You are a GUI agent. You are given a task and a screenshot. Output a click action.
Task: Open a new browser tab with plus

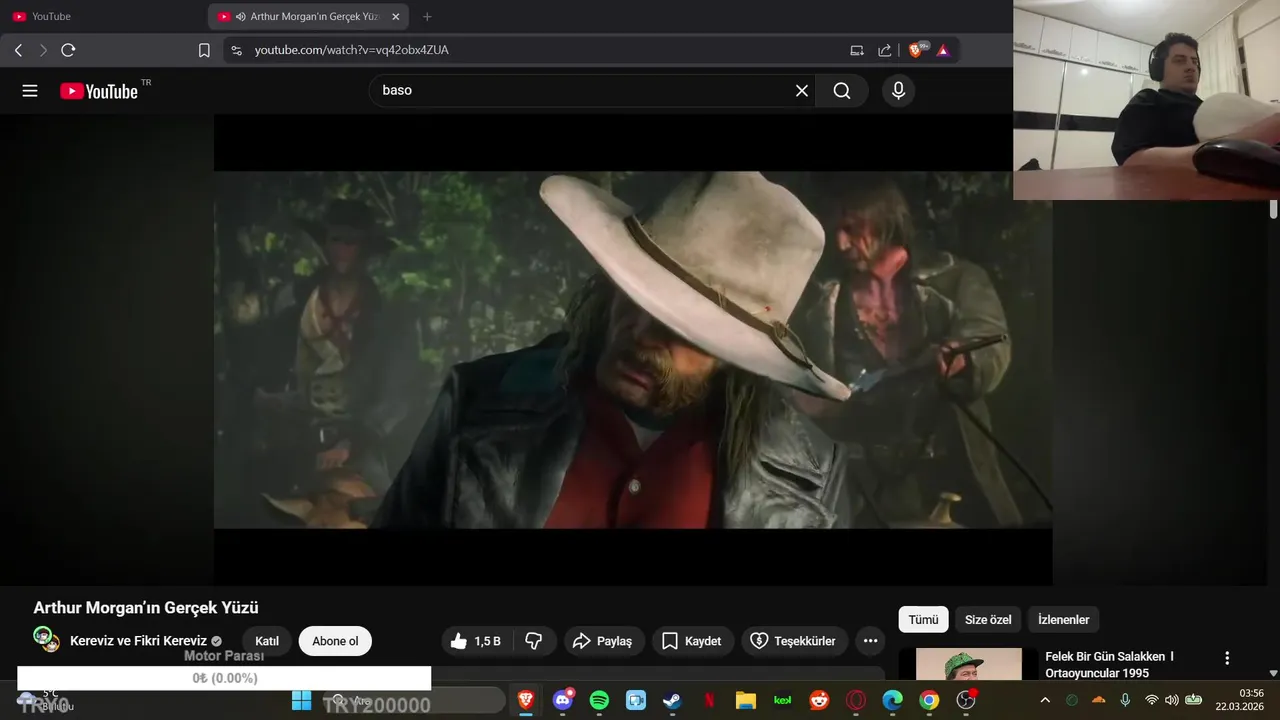point(427,17)
